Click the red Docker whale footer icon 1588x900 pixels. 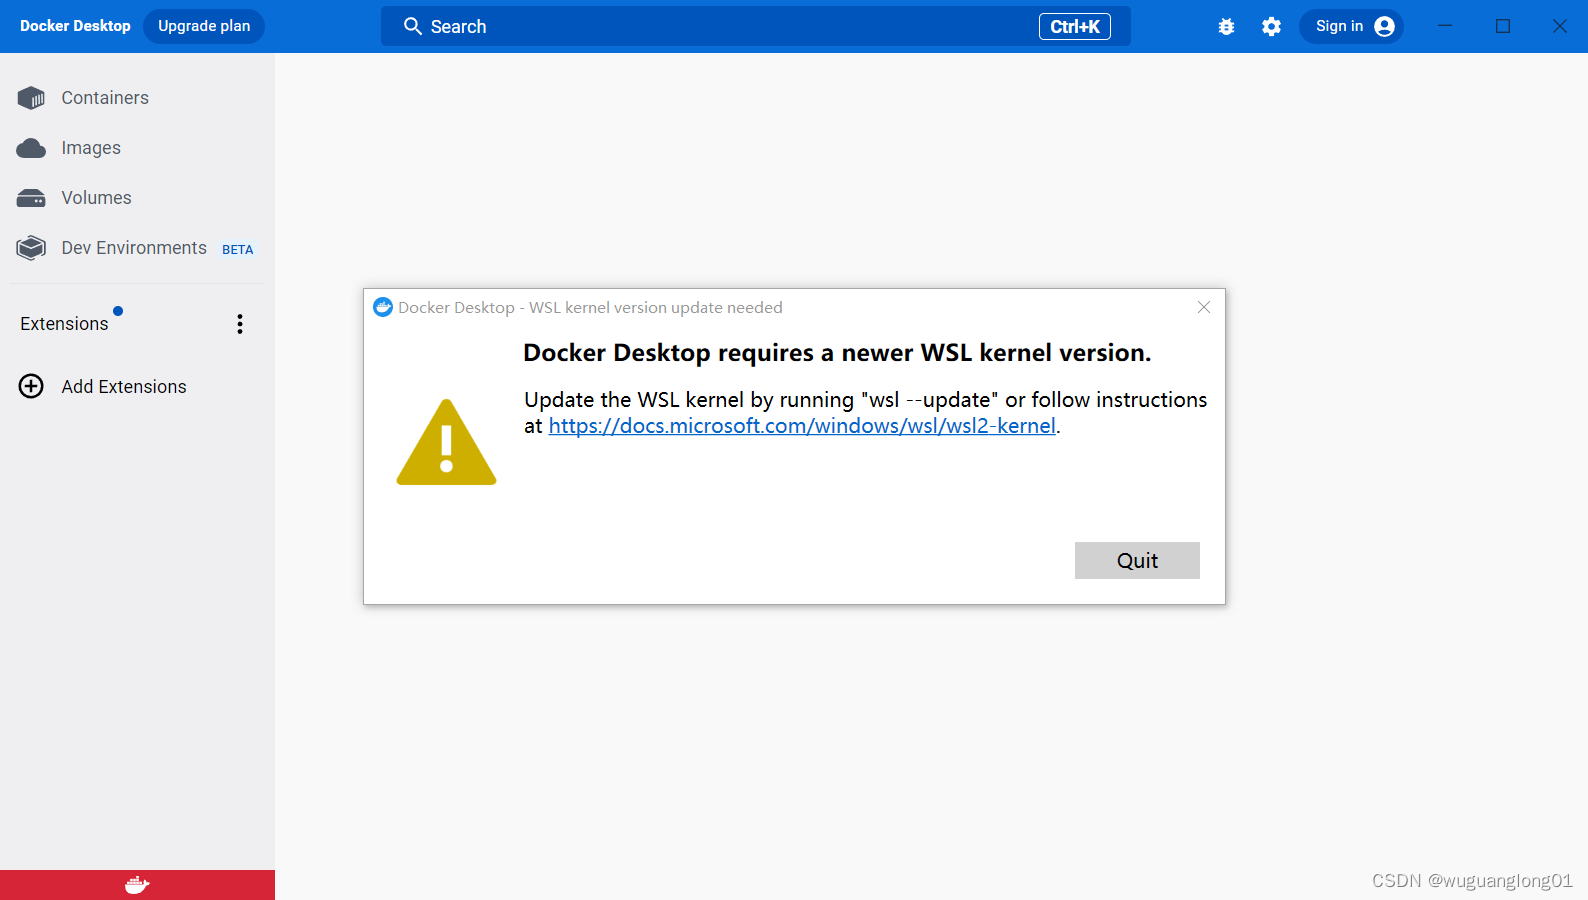pyautogui.click(x=137, y=884)
